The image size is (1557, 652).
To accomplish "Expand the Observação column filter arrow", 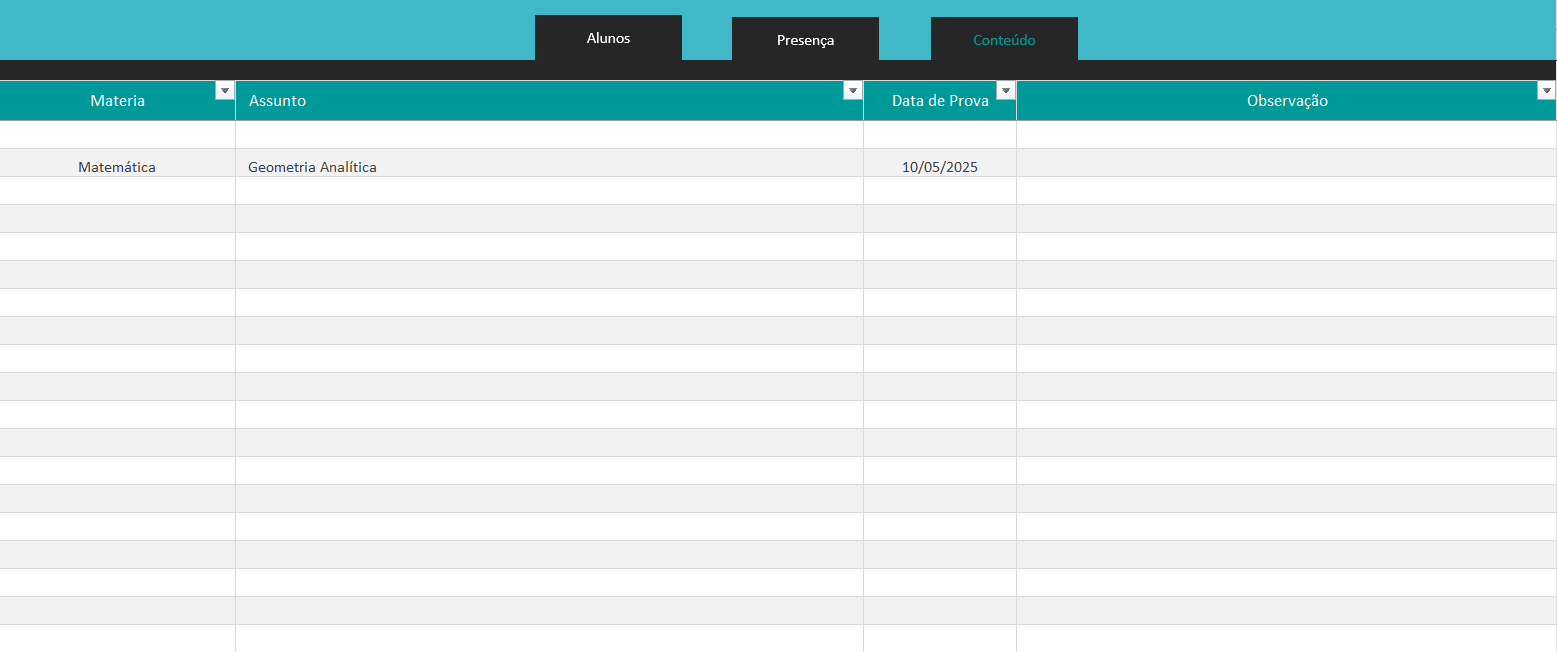I will click(x=1546, y=91).
